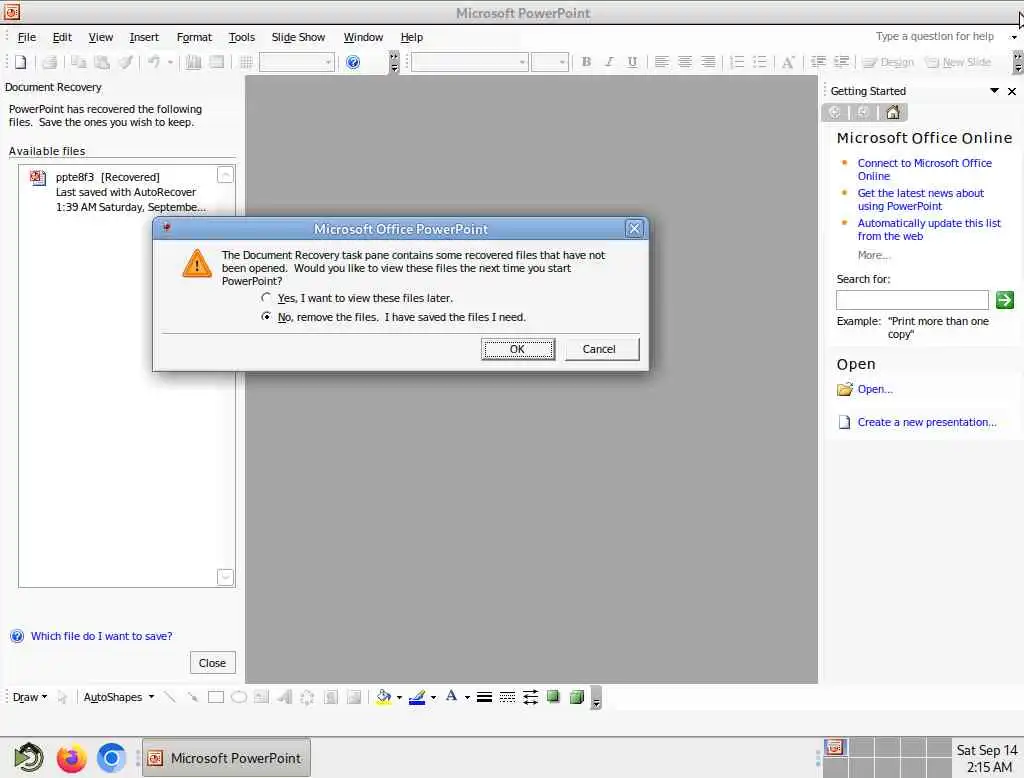This screenshot has height=778, width=1024.
Task: Click Close in Document Recovery pane
Action: click(212, 662)
